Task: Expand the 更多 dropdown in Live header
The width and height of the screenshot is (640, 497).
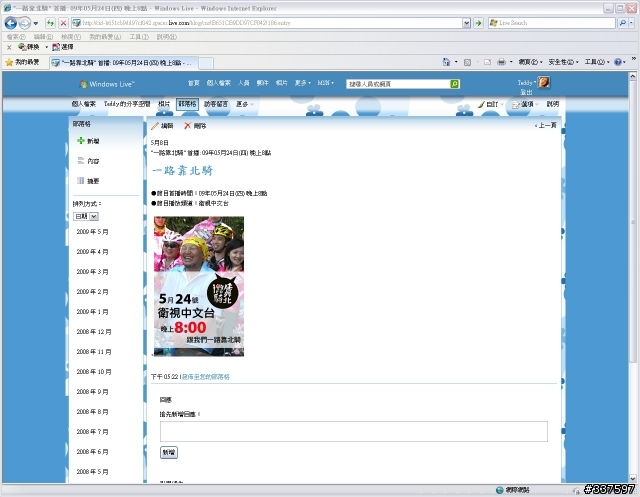Action: tap(302, 83)
